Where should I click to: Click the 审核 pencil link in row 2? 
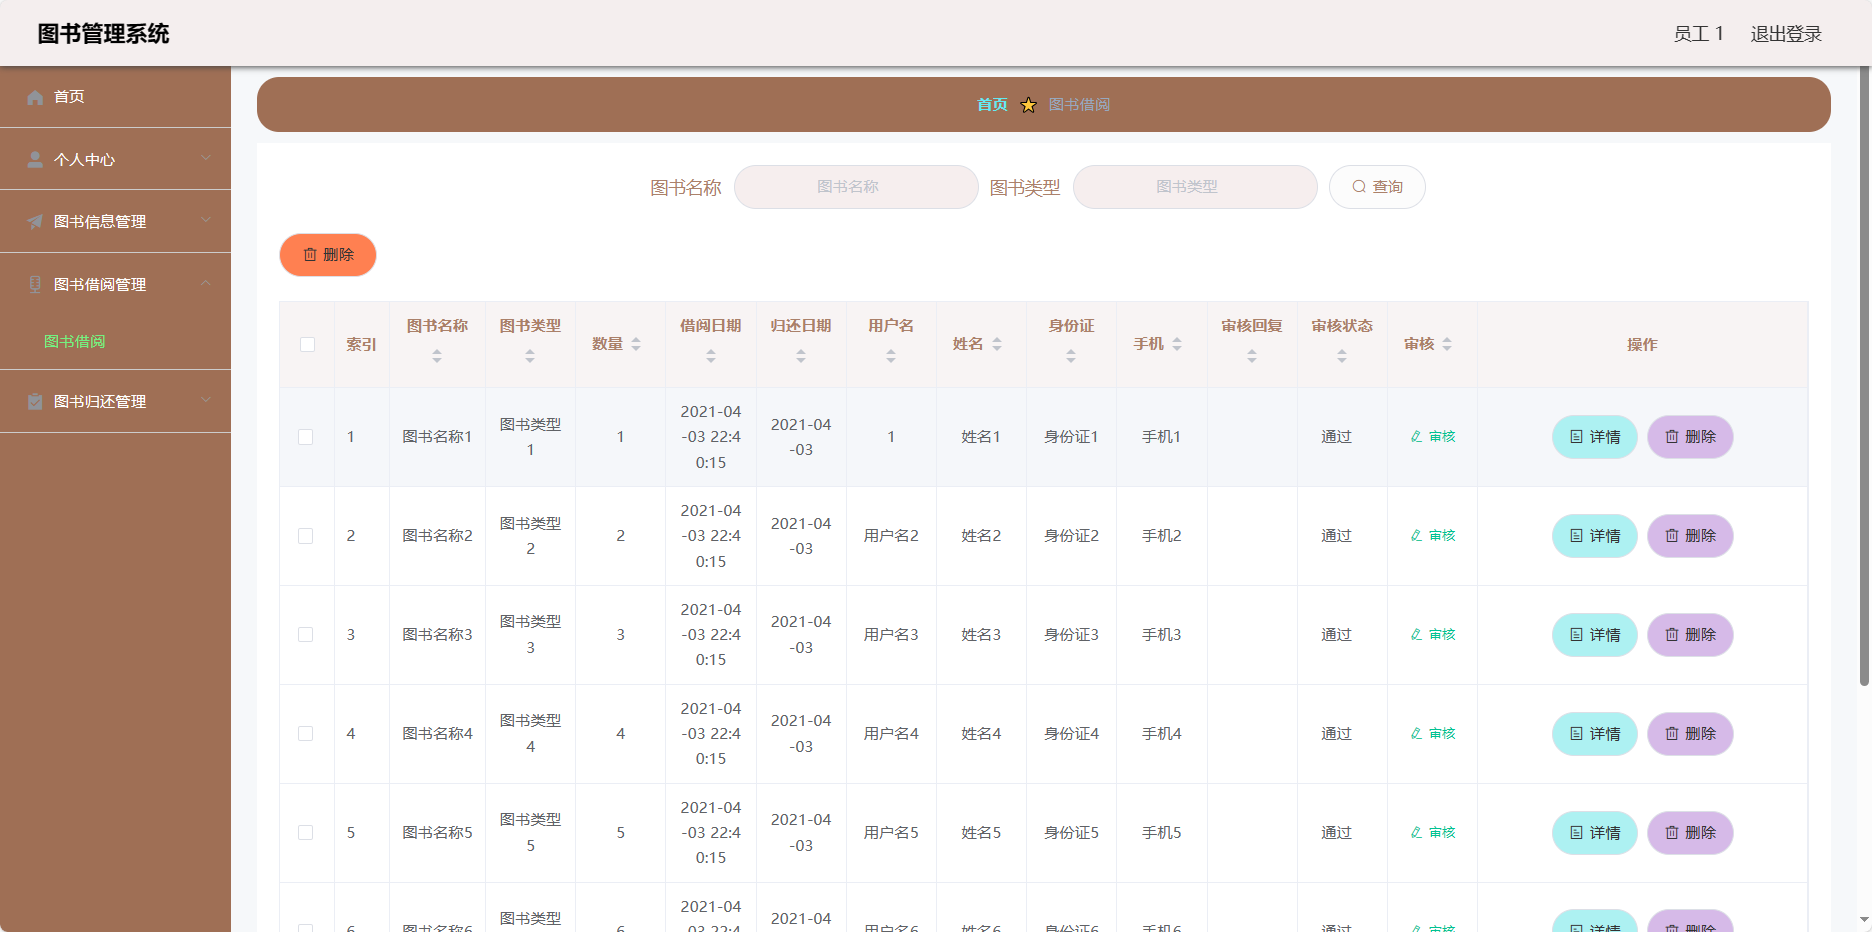point(1433,536)
